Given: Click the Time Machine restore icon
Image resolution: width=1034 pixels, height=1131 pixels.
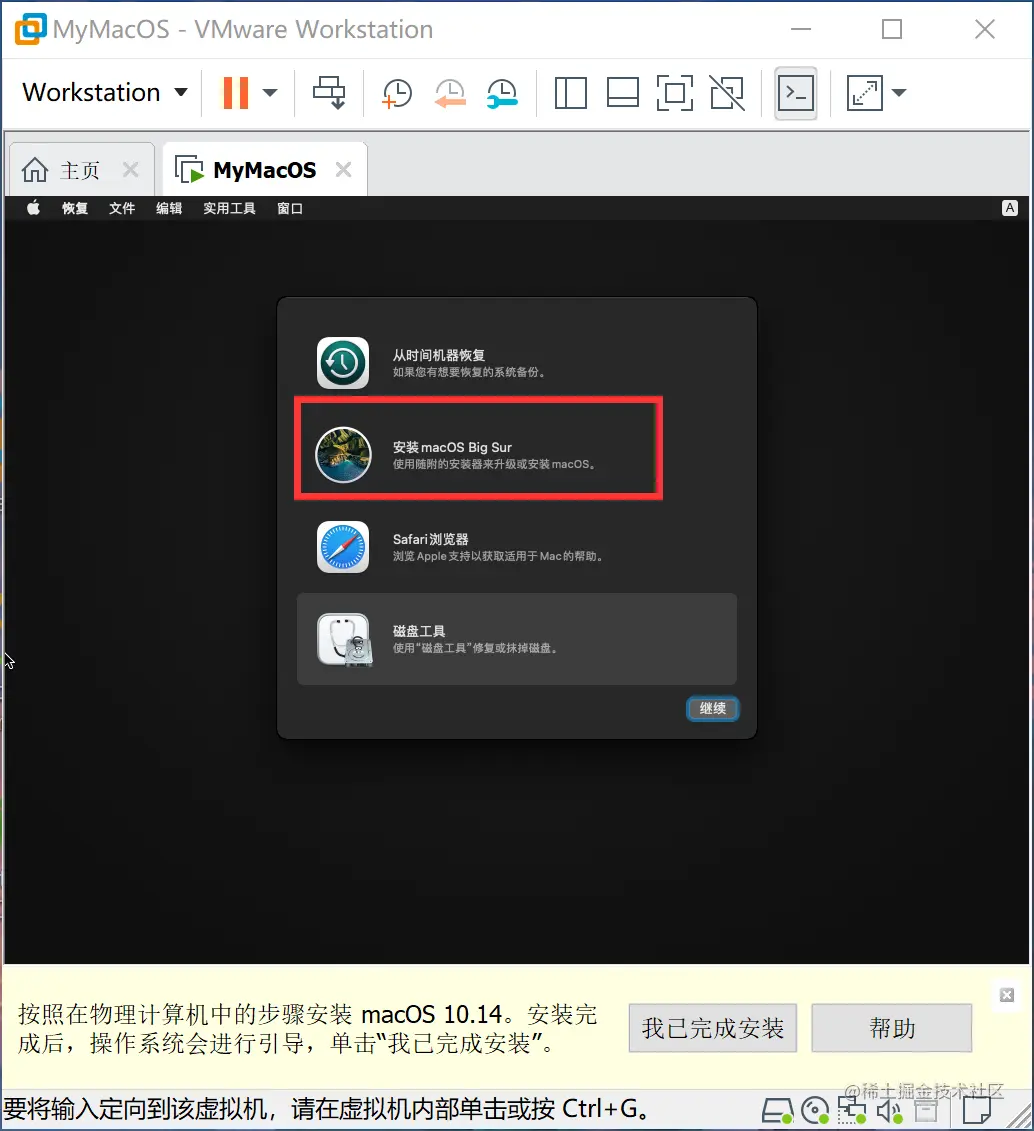Looking at the screenshot, I should pos(343,363).
